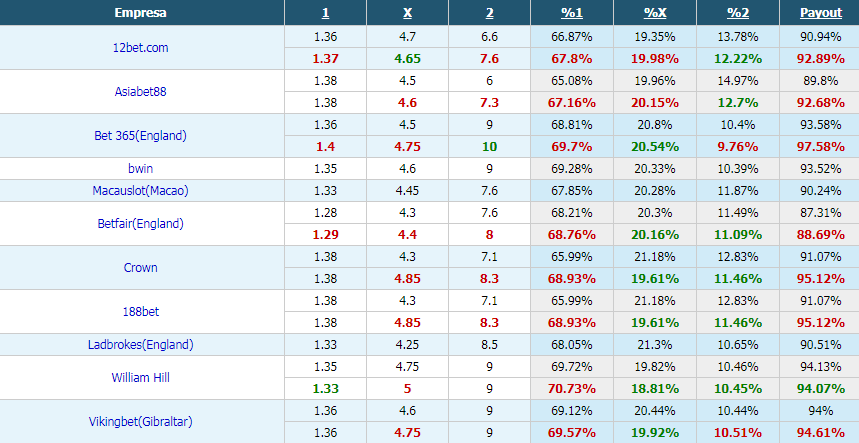Sort table by the 1 column header
This screenshot has width=859, height=443.
325,13
